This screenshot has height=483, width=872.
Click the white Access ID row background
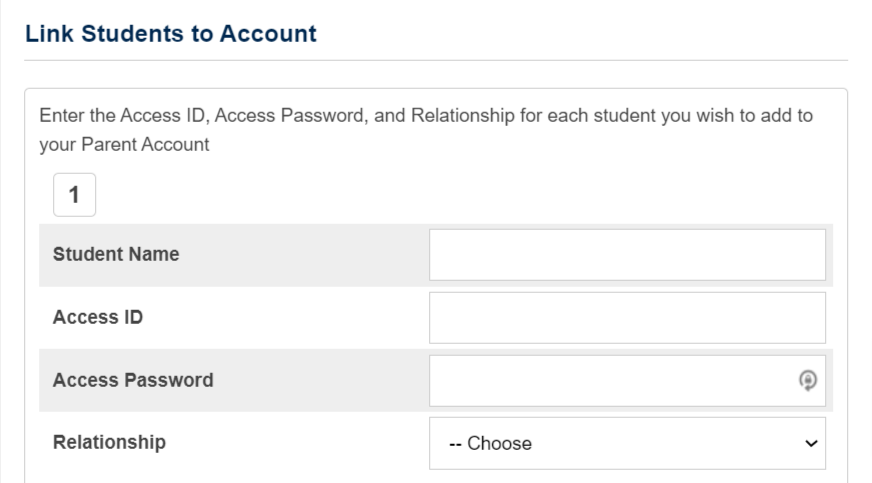(300, 318)
